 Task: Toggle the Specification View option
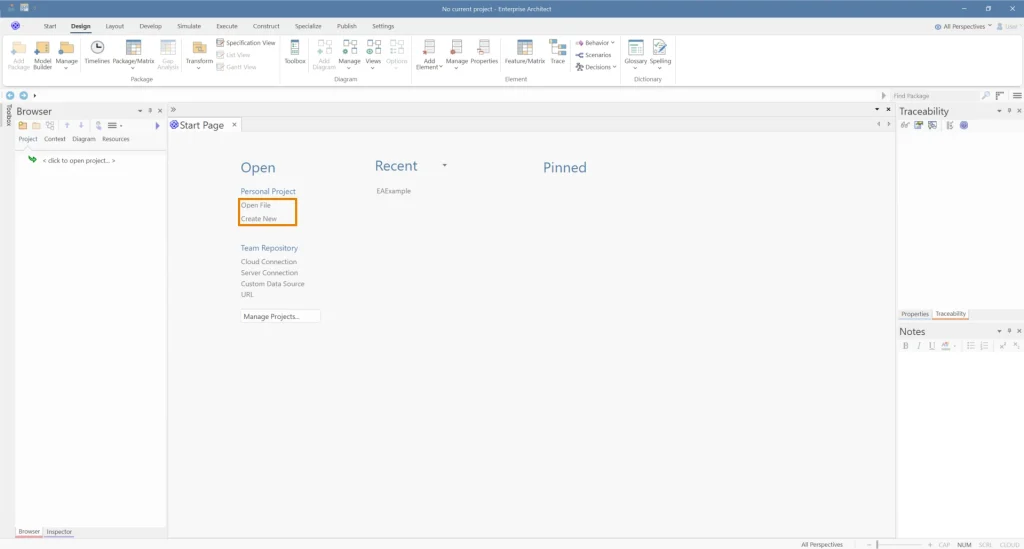[246, 42]
